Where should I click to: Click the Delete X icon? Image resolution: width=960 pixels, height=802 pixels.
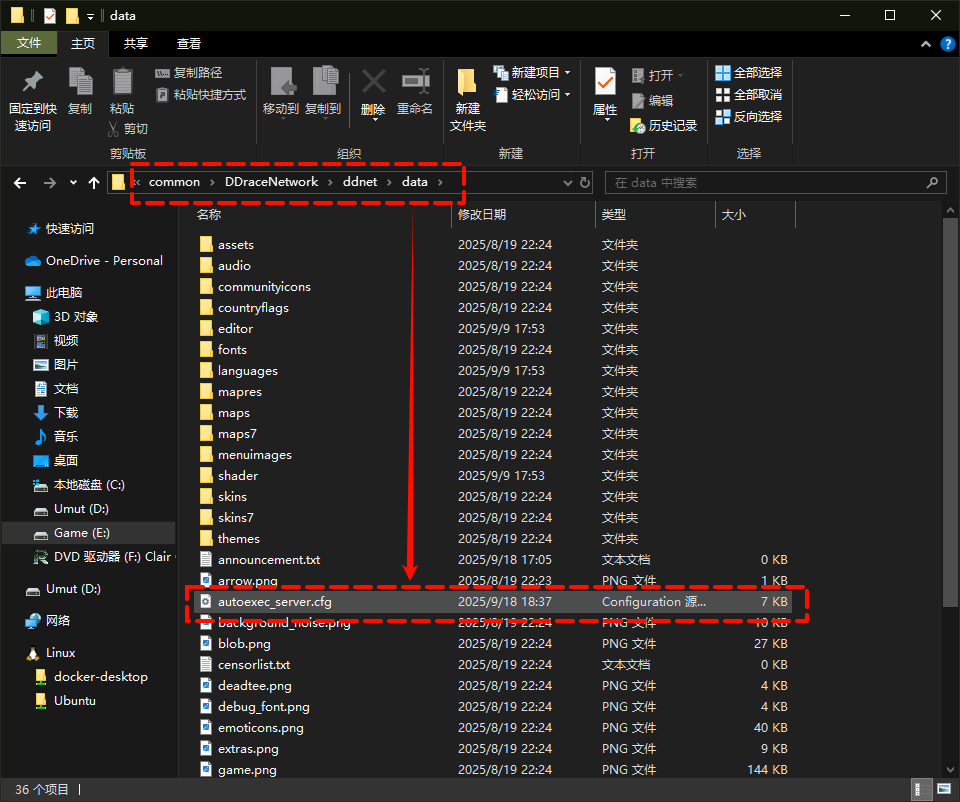[x=373, y=81]
